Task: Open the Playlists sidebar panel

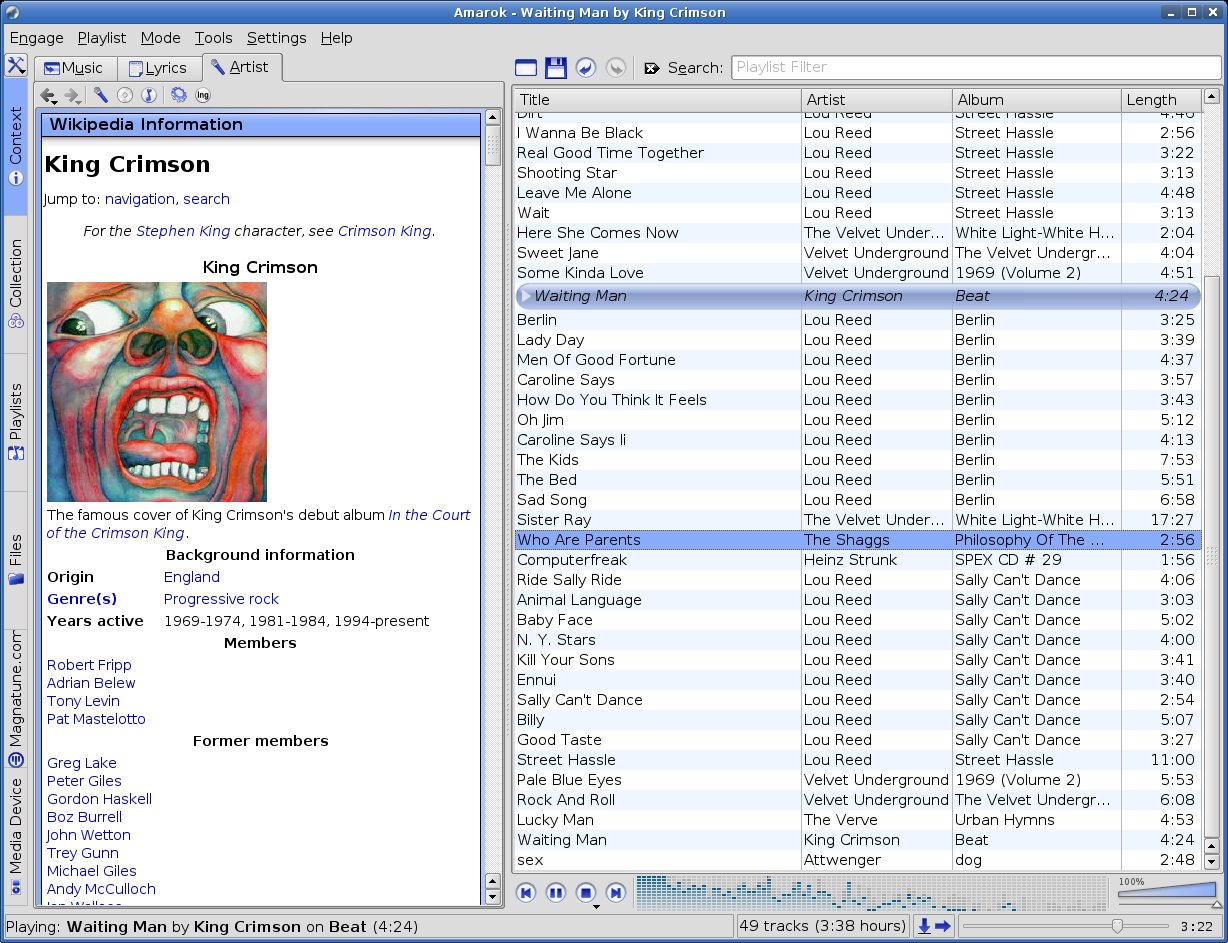Action: pyautogui.click(x=15, y=421)
